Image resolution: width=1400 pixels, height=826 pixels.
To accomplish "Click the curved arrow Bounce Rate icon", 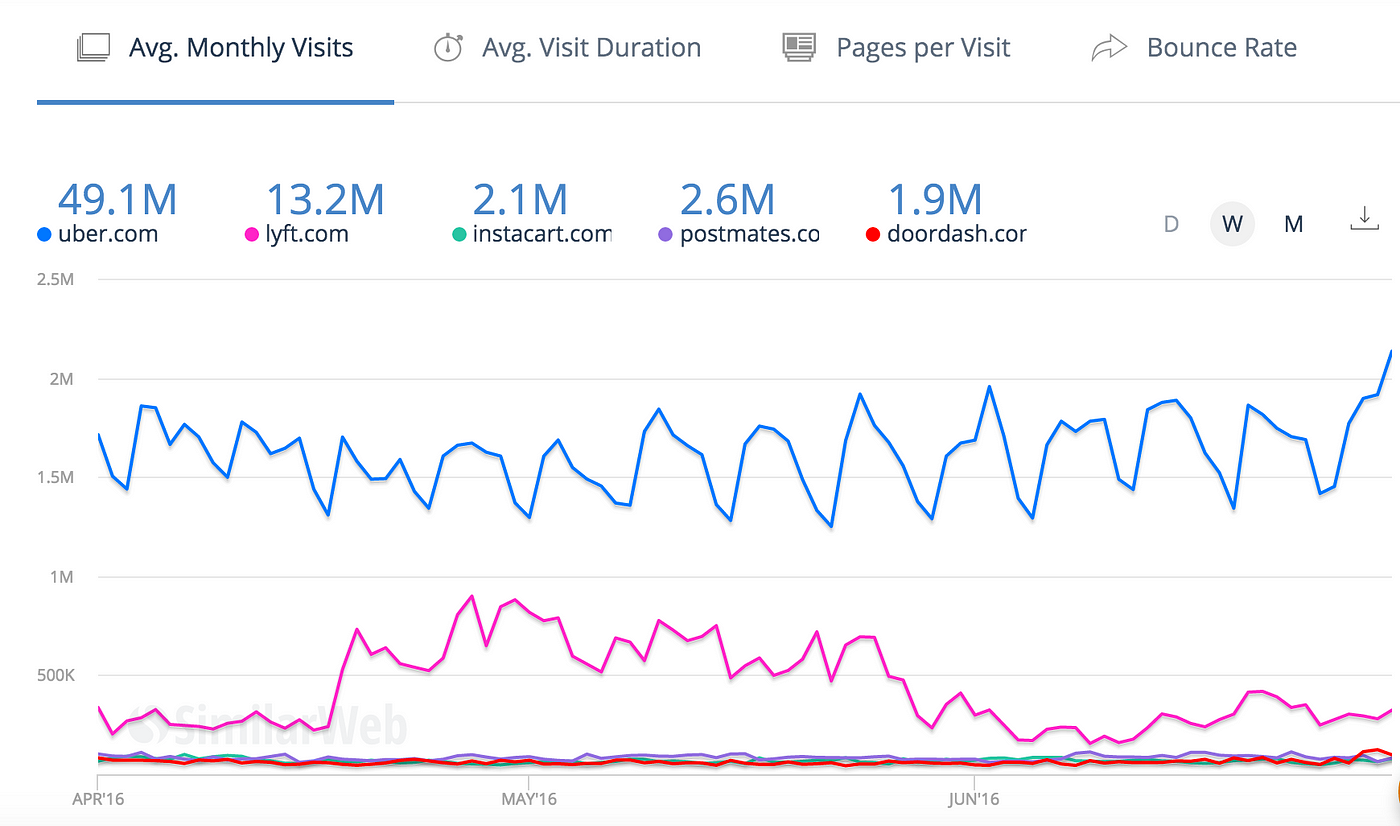I will [x=1109, y=48].
